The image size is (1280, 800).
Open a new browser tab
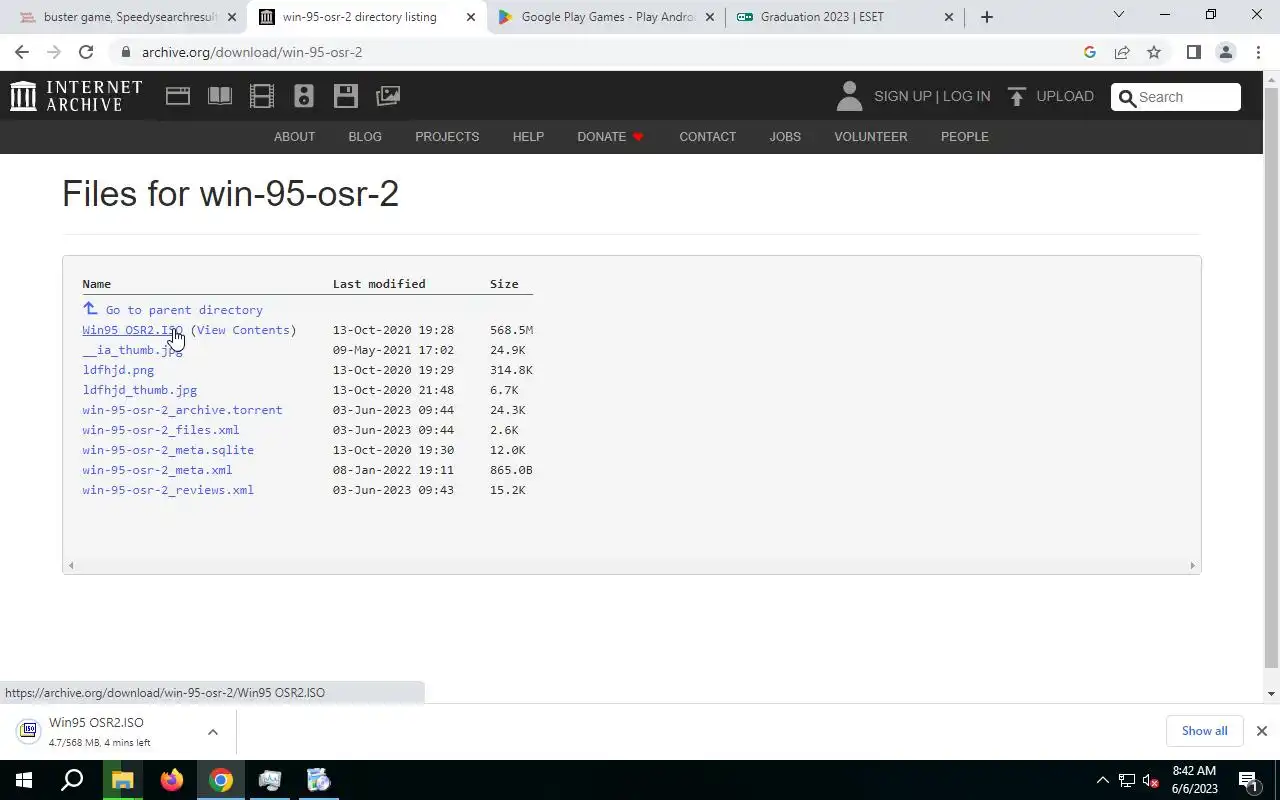tap(987, 17)
